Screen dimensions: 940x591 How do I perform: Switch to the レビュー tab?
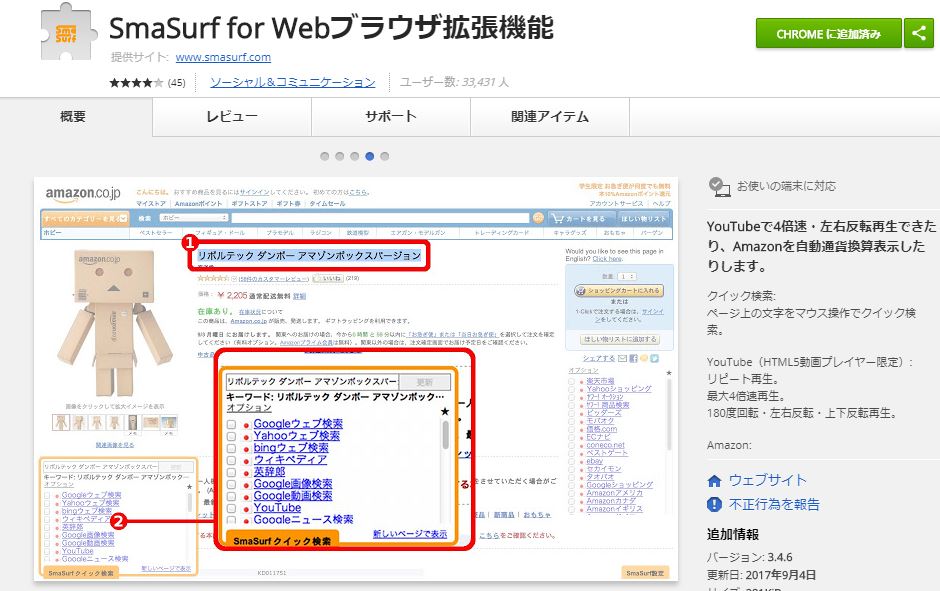pos(232,117)
